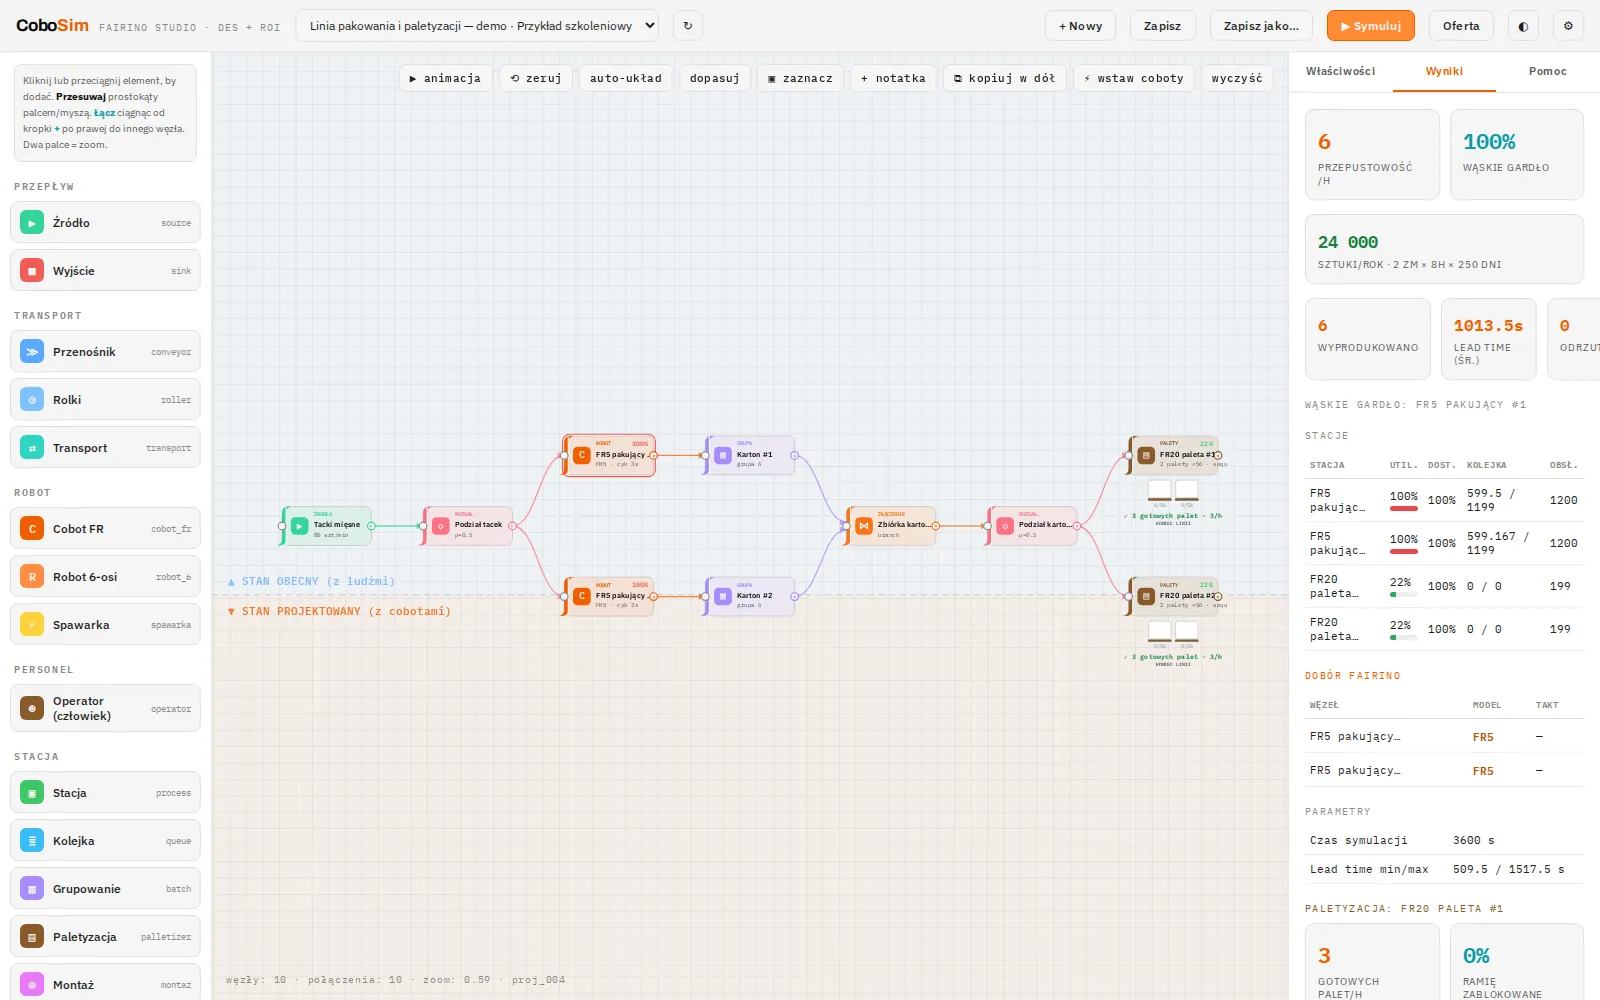This screenshot has width=1600, height=1000.
Task: Add an Operator (człowiek) element
Action: [x=105, y=708]
